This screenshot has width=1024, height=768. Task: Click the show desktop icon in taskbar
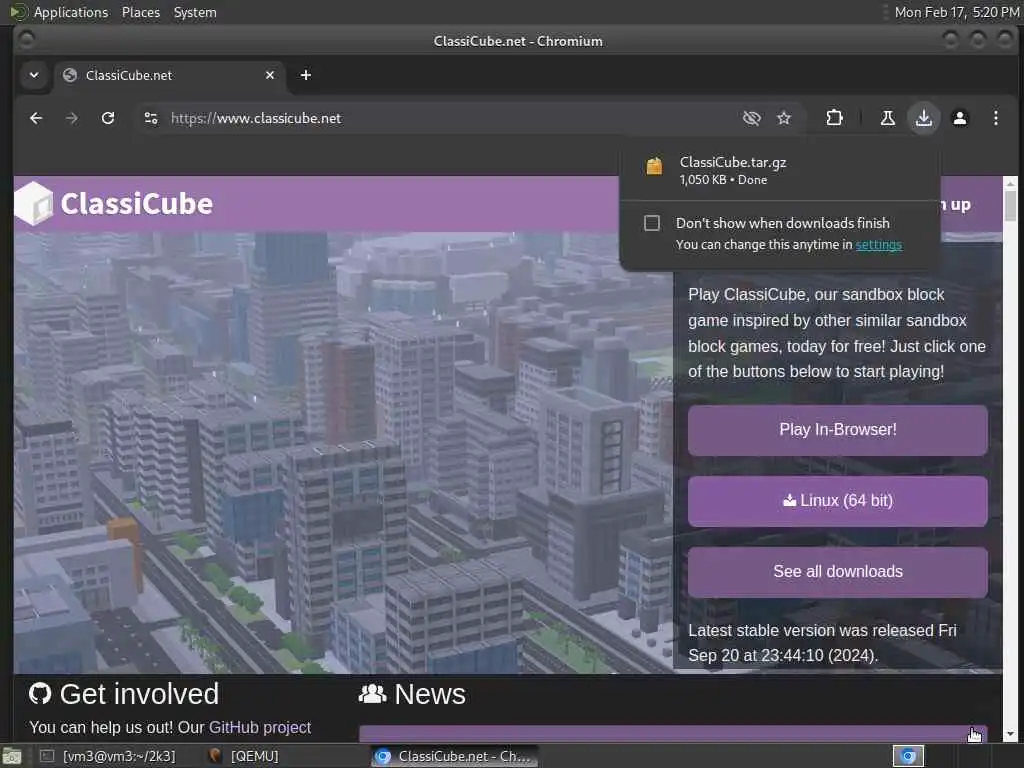12,757
